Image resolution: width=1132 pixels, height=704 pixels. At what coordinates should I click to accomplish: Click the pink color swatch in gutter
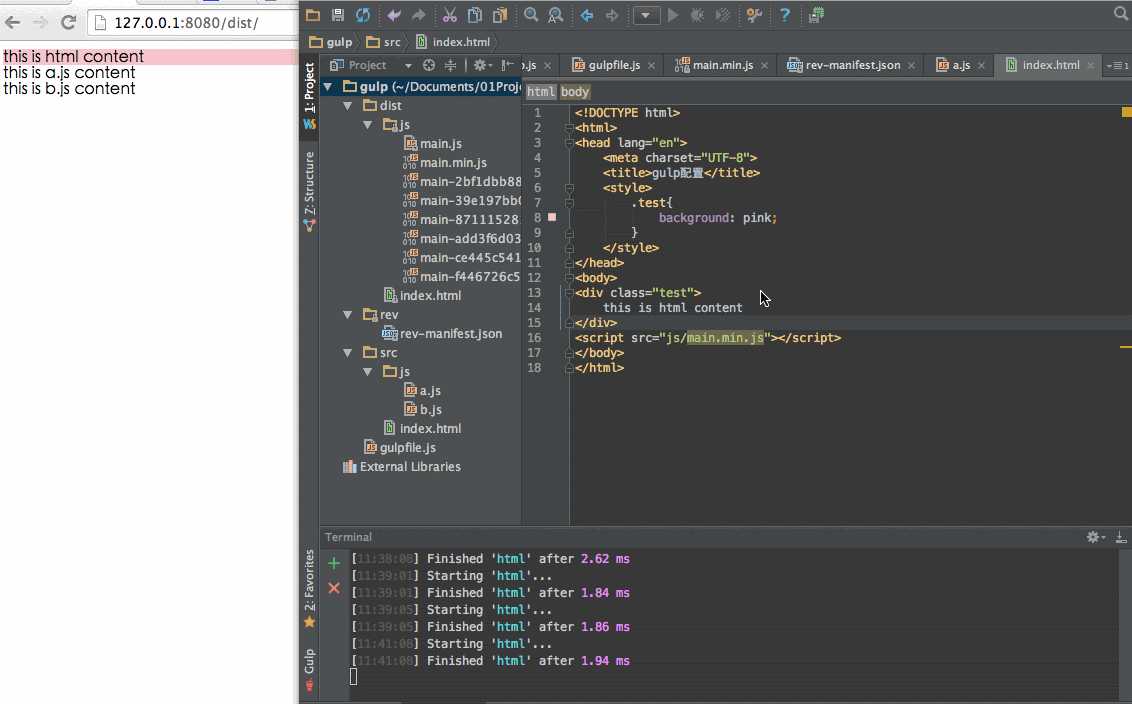552,217
